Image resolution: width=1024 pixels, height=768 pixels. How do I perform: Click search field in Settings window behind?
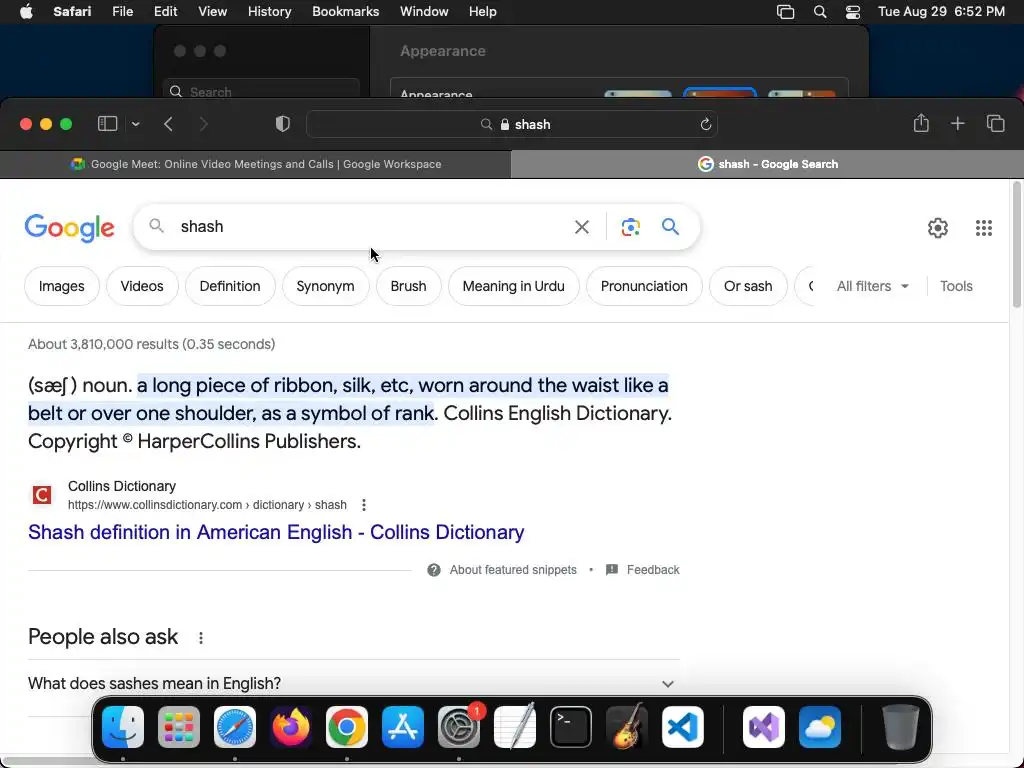[x=261, y=91]
